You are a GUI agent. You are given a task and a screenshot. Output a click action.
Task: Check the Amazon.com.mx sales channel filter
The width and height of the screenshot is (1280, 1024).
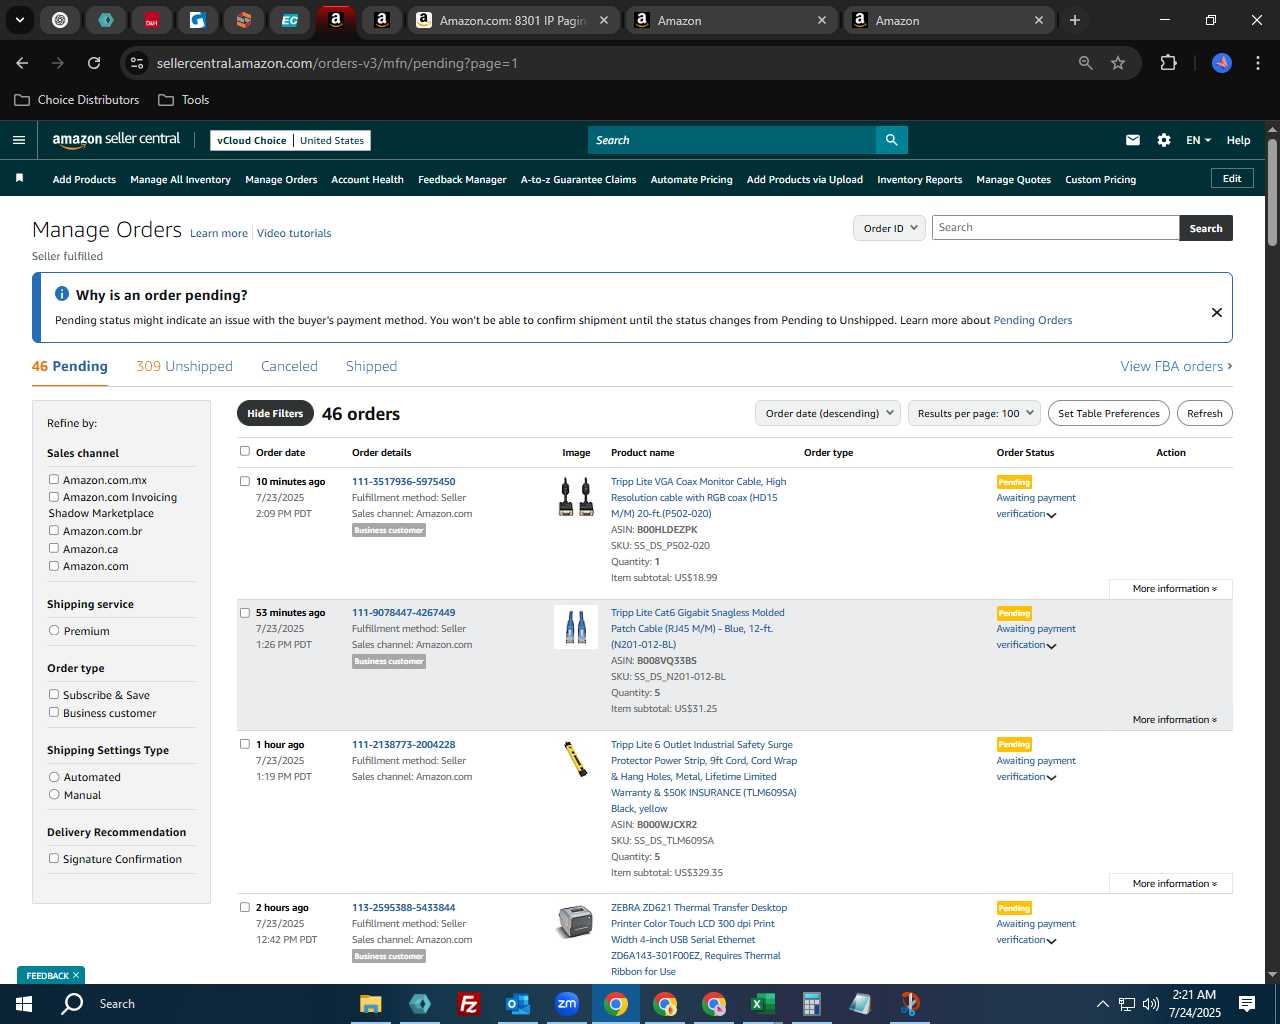(x=54, y=479)
